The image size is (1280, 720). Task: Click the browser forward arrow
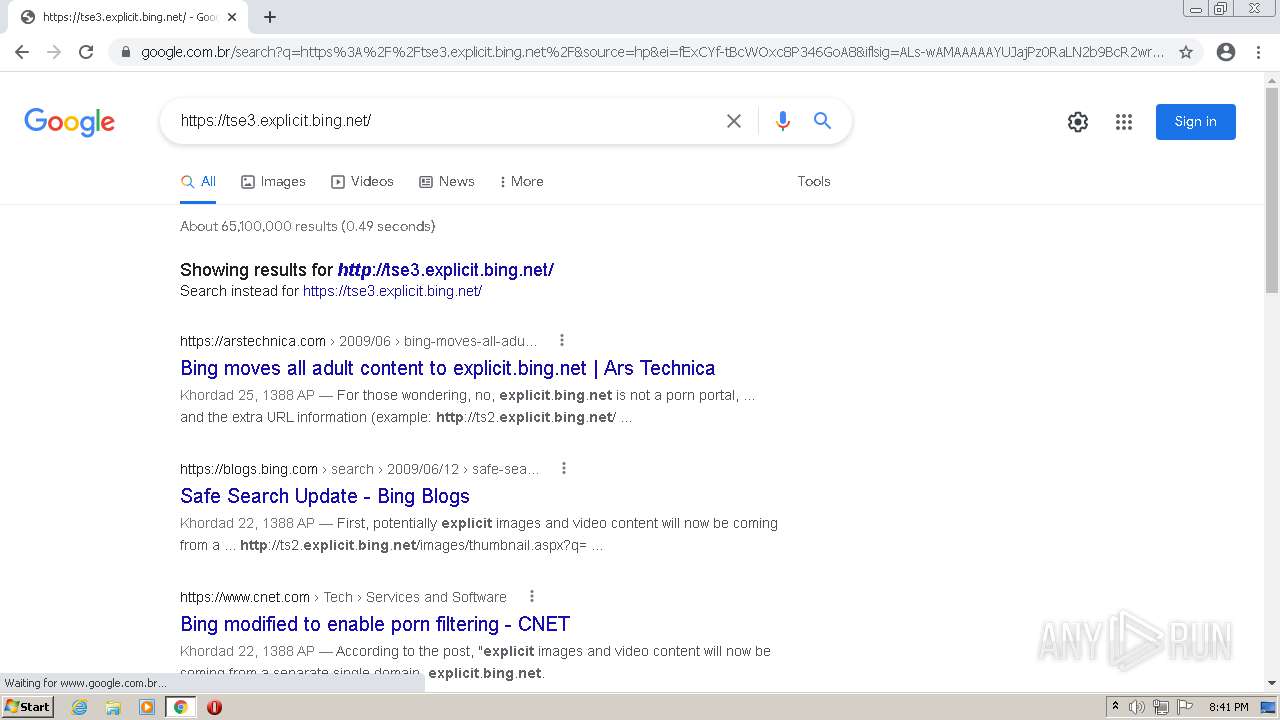54,52
